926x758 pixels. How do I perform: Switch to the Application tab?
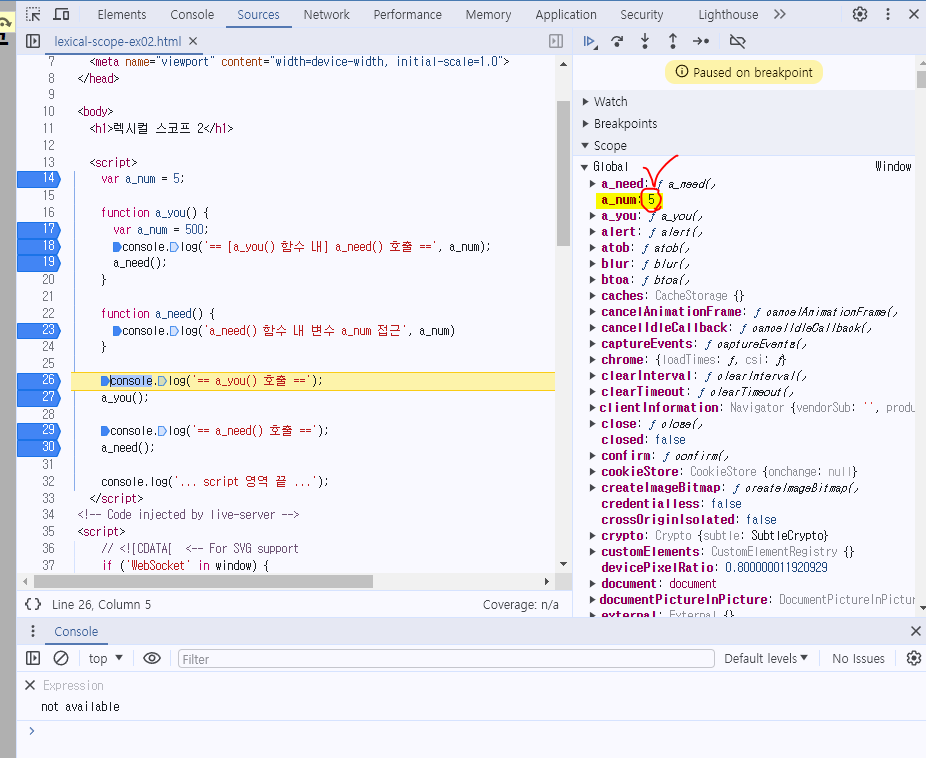[x=566, y=14]
